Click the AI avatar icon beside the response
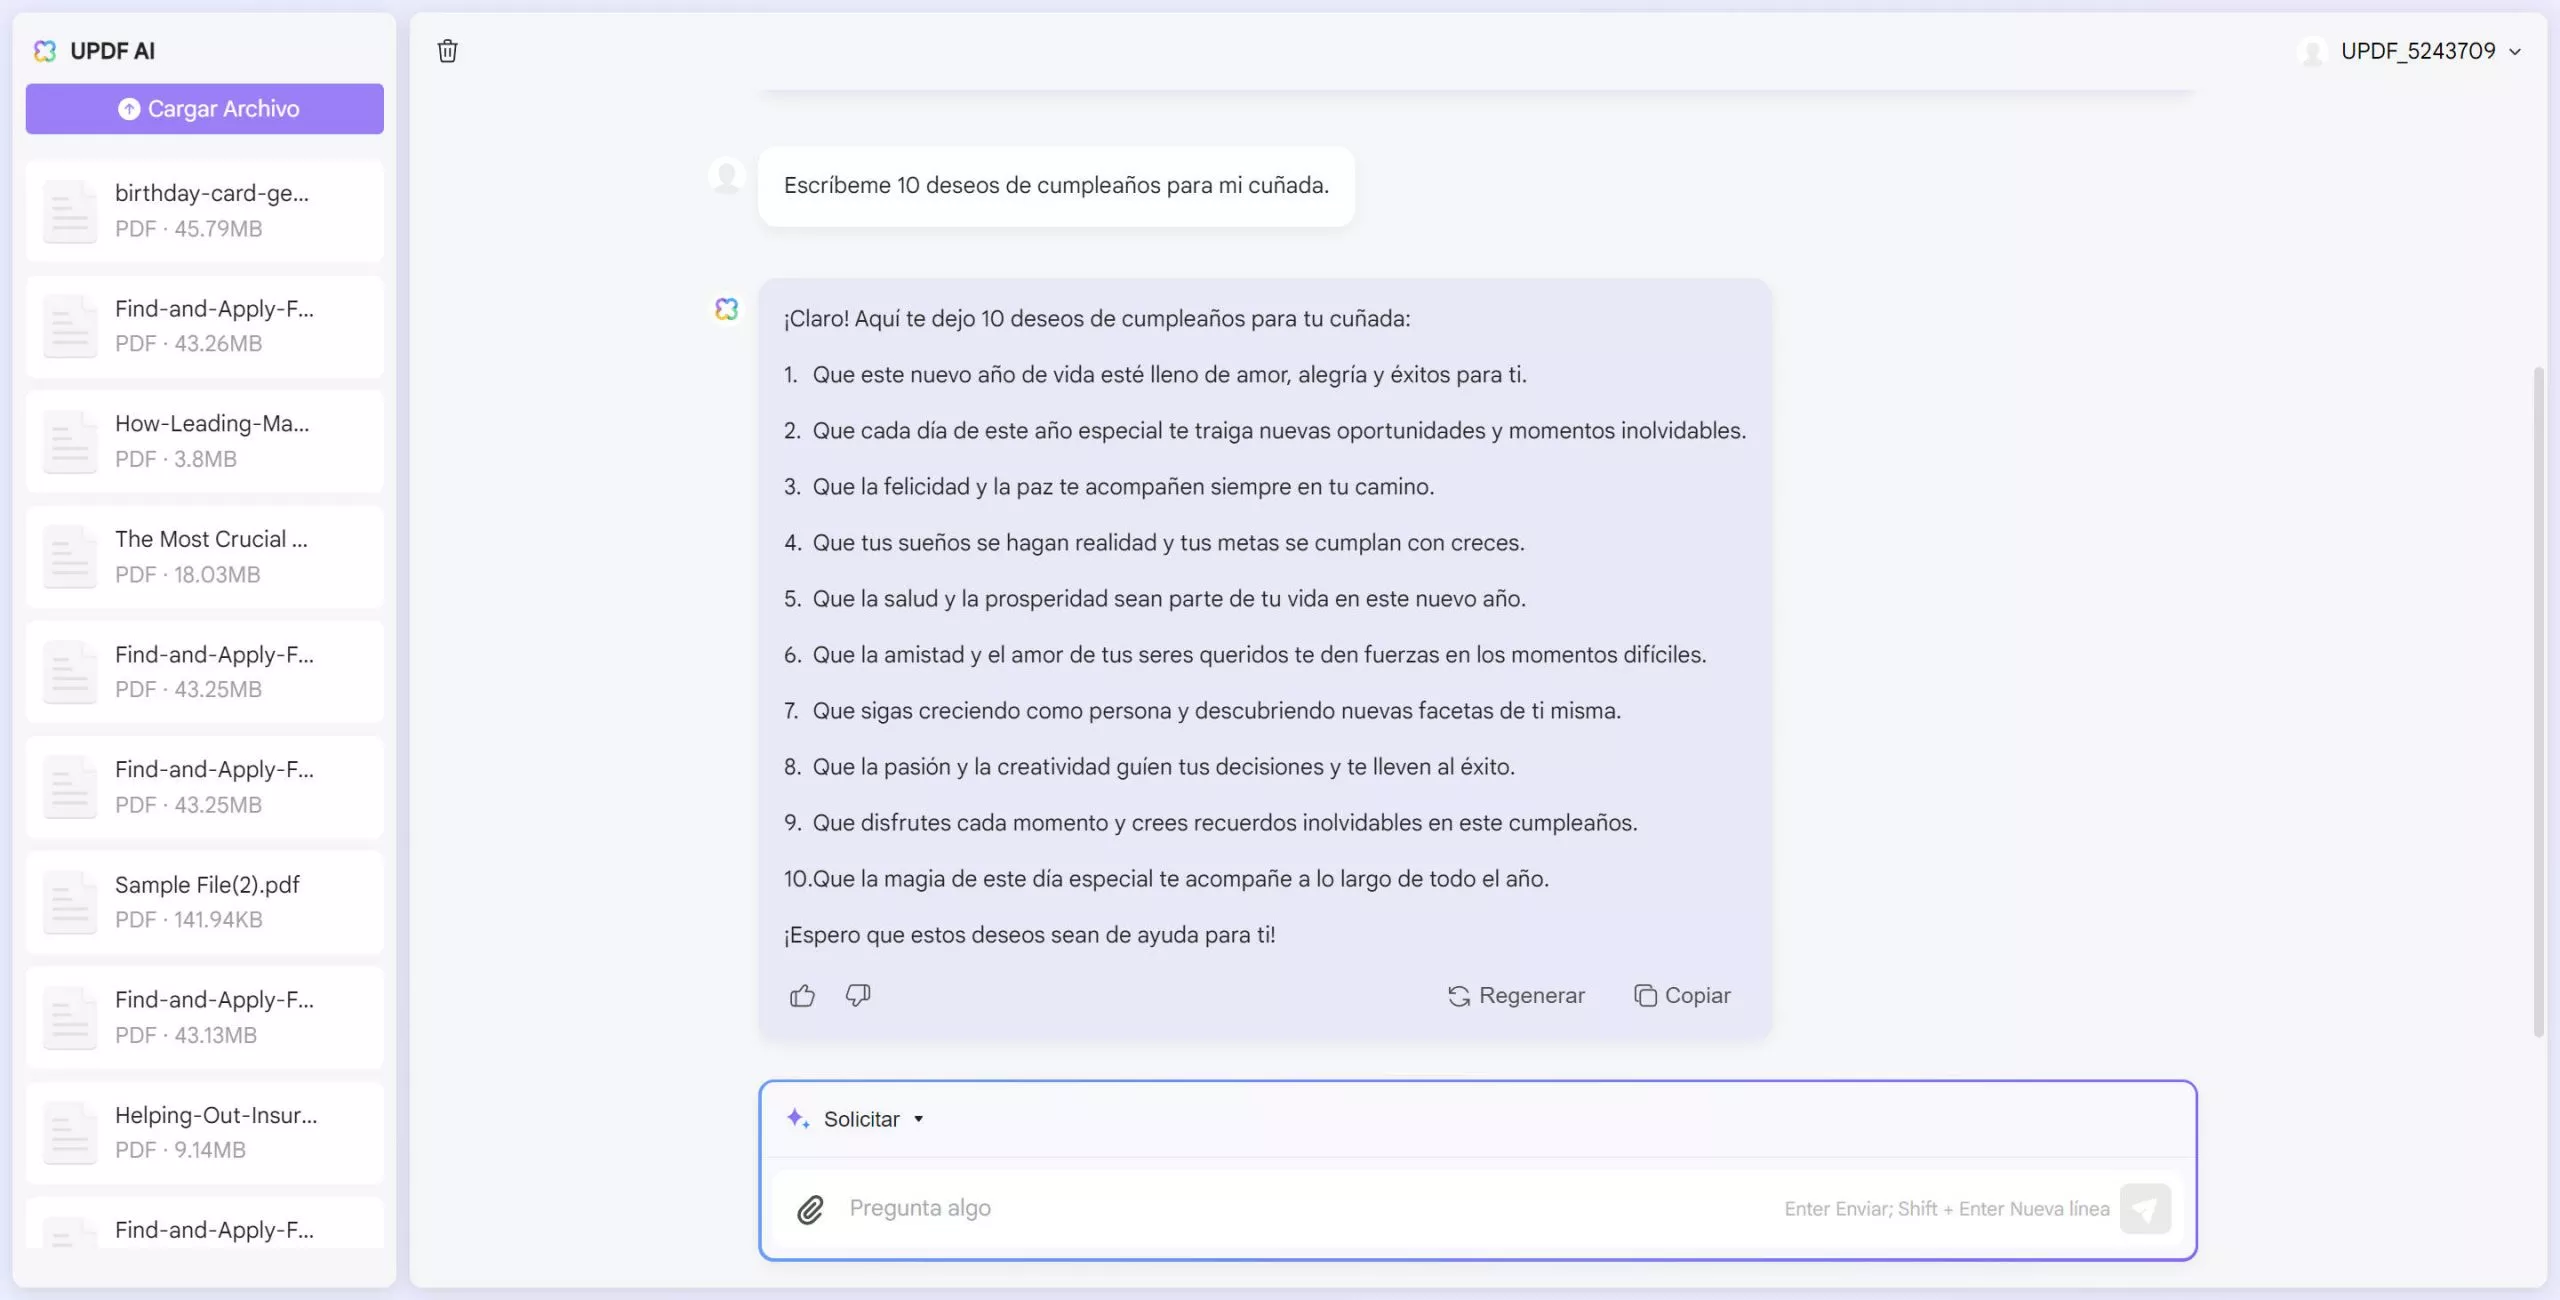The image size is (2560, 1300). pyautogui.click(x=727, y=309)
